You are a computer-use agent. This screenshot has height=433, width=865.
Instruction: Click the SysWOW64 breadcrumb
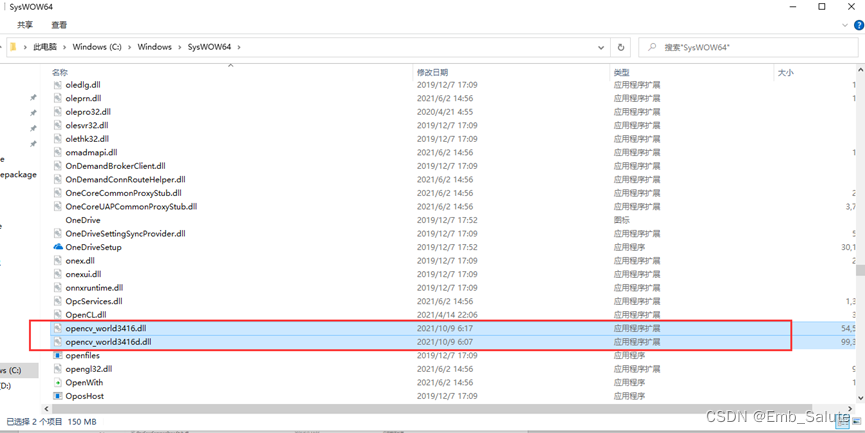[210, 47]
